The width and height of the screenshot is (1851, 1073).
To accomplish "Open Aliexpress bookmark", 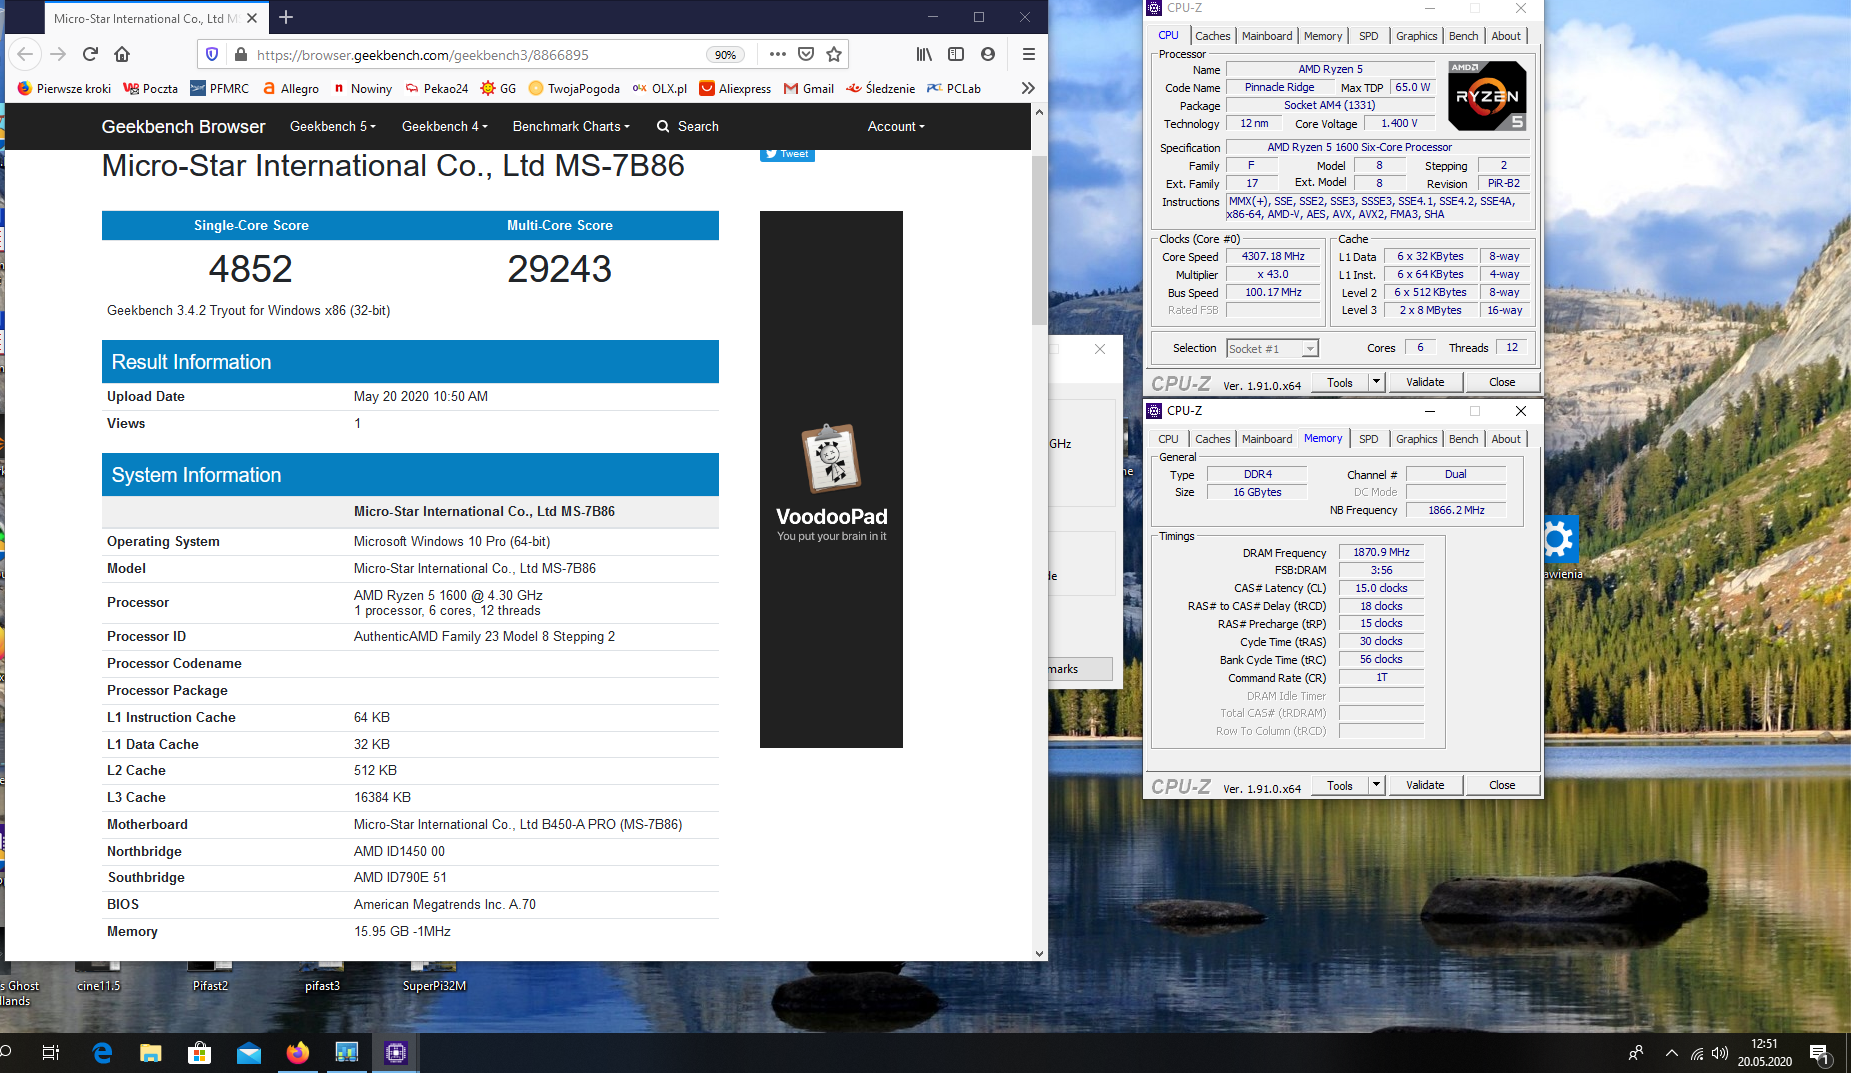I will [735, 88].
